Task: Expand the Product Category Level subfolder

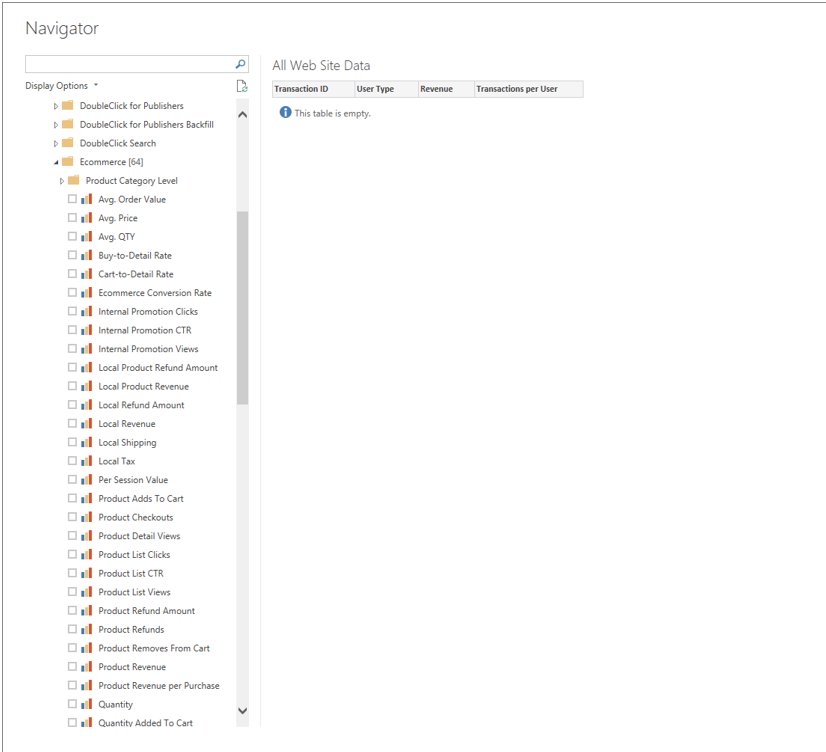Action: (62, 181)
